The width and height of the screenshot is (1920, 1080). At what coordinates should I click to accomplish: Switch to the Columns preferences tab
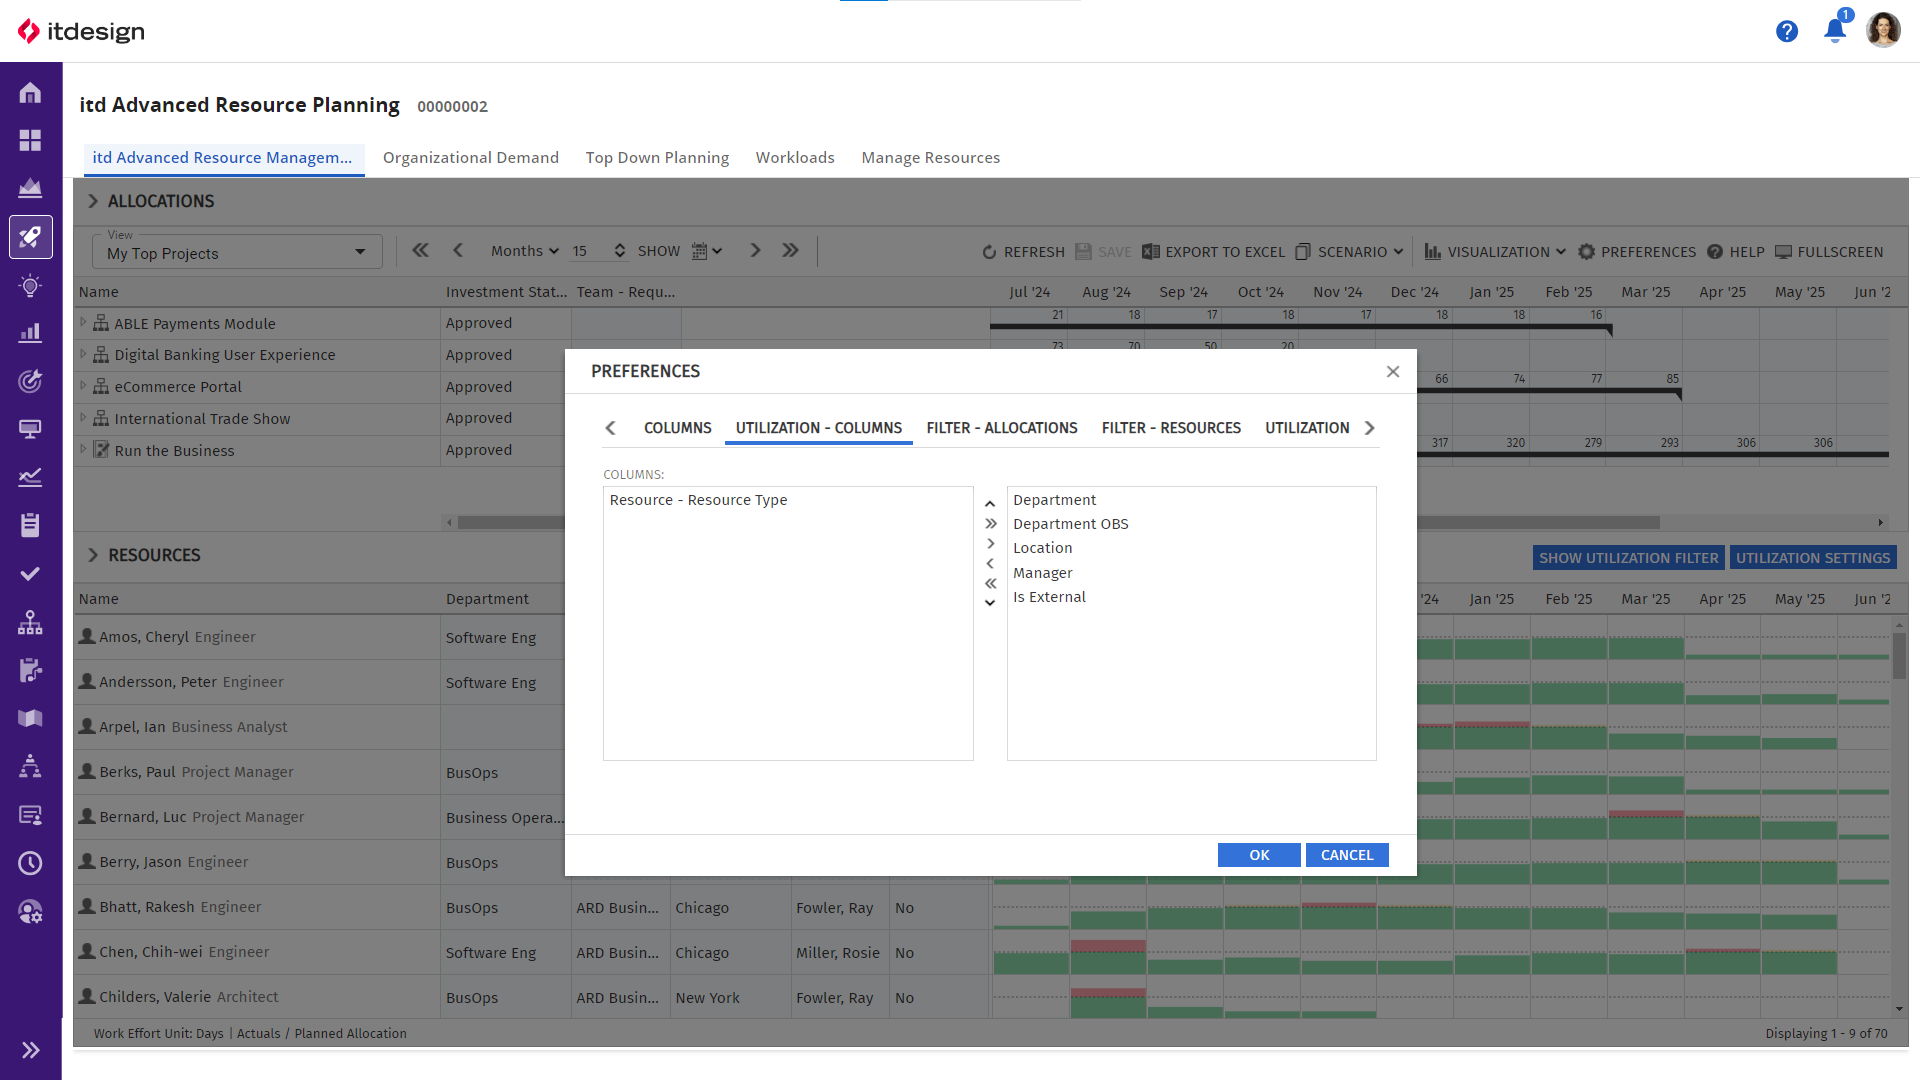pyautogui.click(x=677, y=428)
